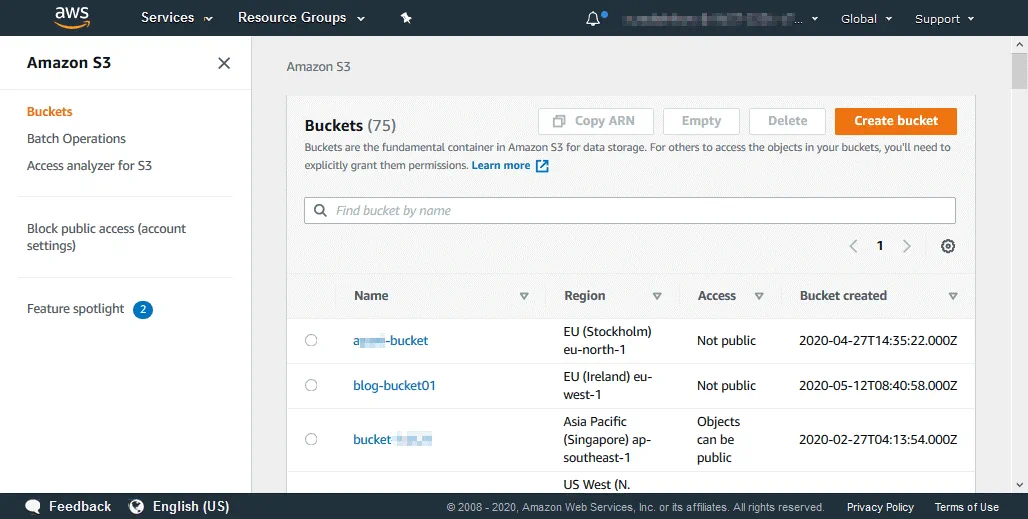Open Access analyzer for S3
1028x519 pixels.
click(89, 166)
